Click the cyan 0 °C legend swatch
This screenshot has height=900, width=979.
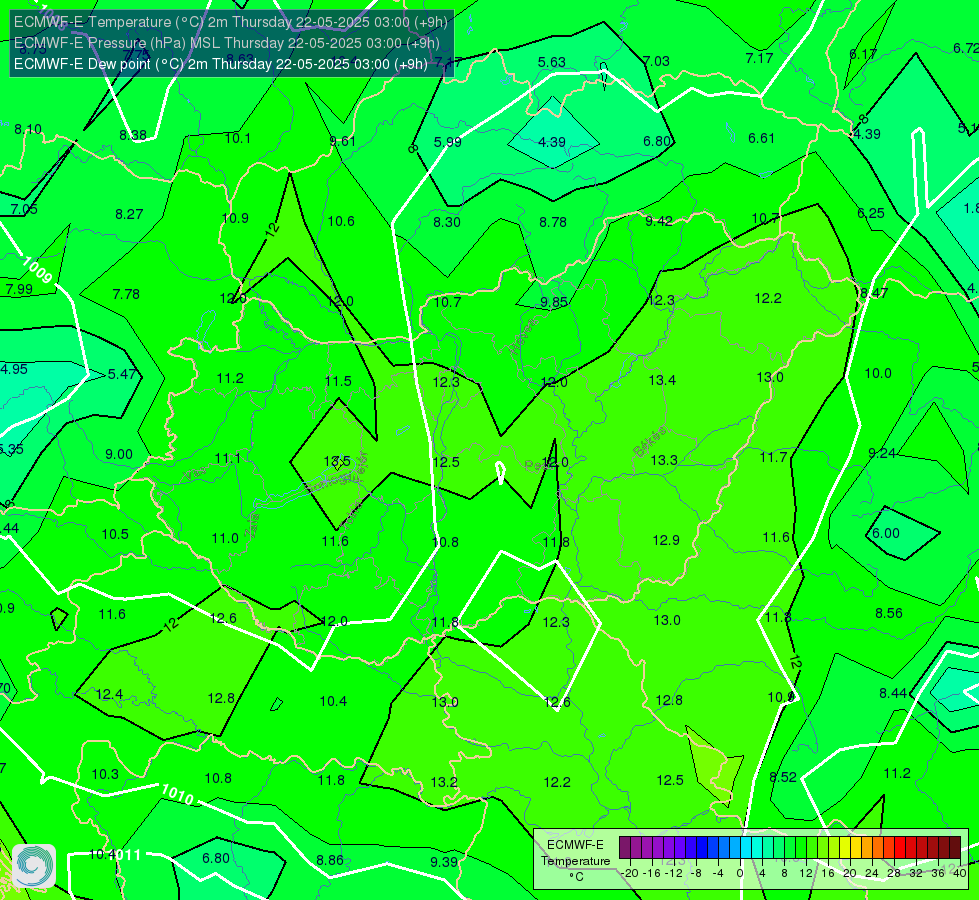click(x=745, y=848)
